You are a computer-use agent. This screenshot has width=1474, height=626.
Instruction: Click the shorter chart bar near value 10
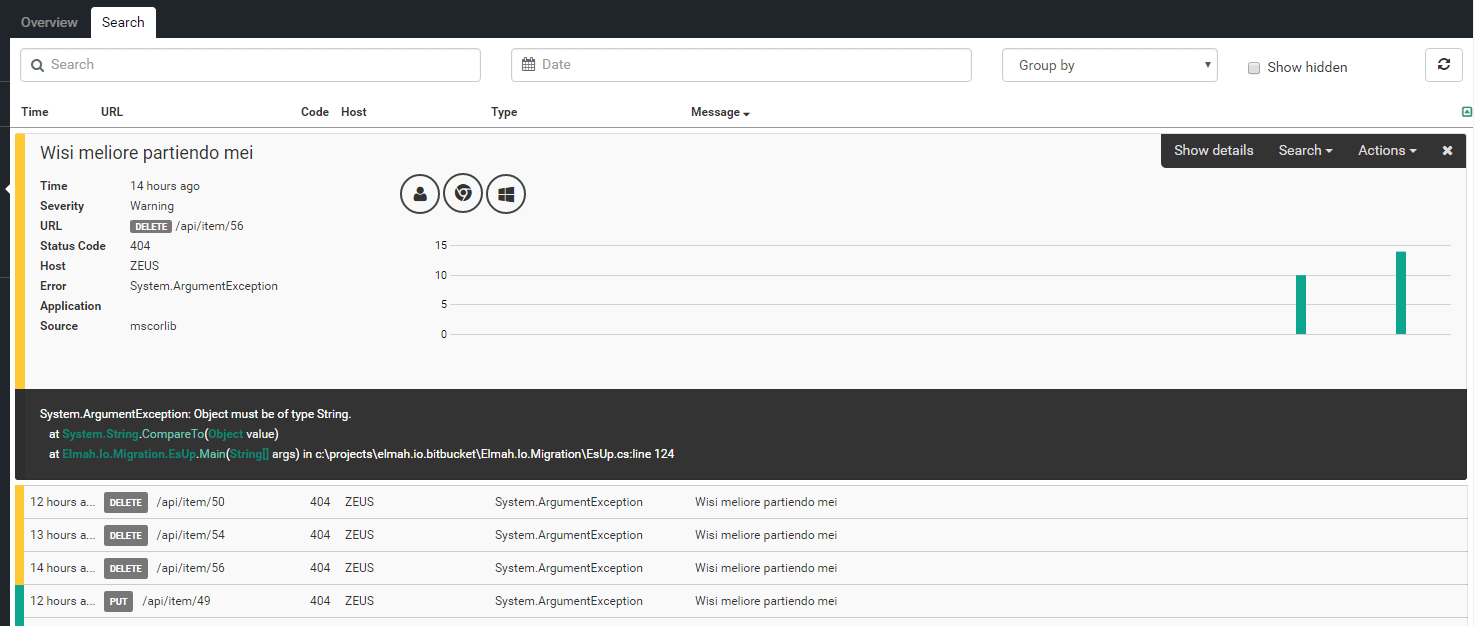[x=1301, y=304]
